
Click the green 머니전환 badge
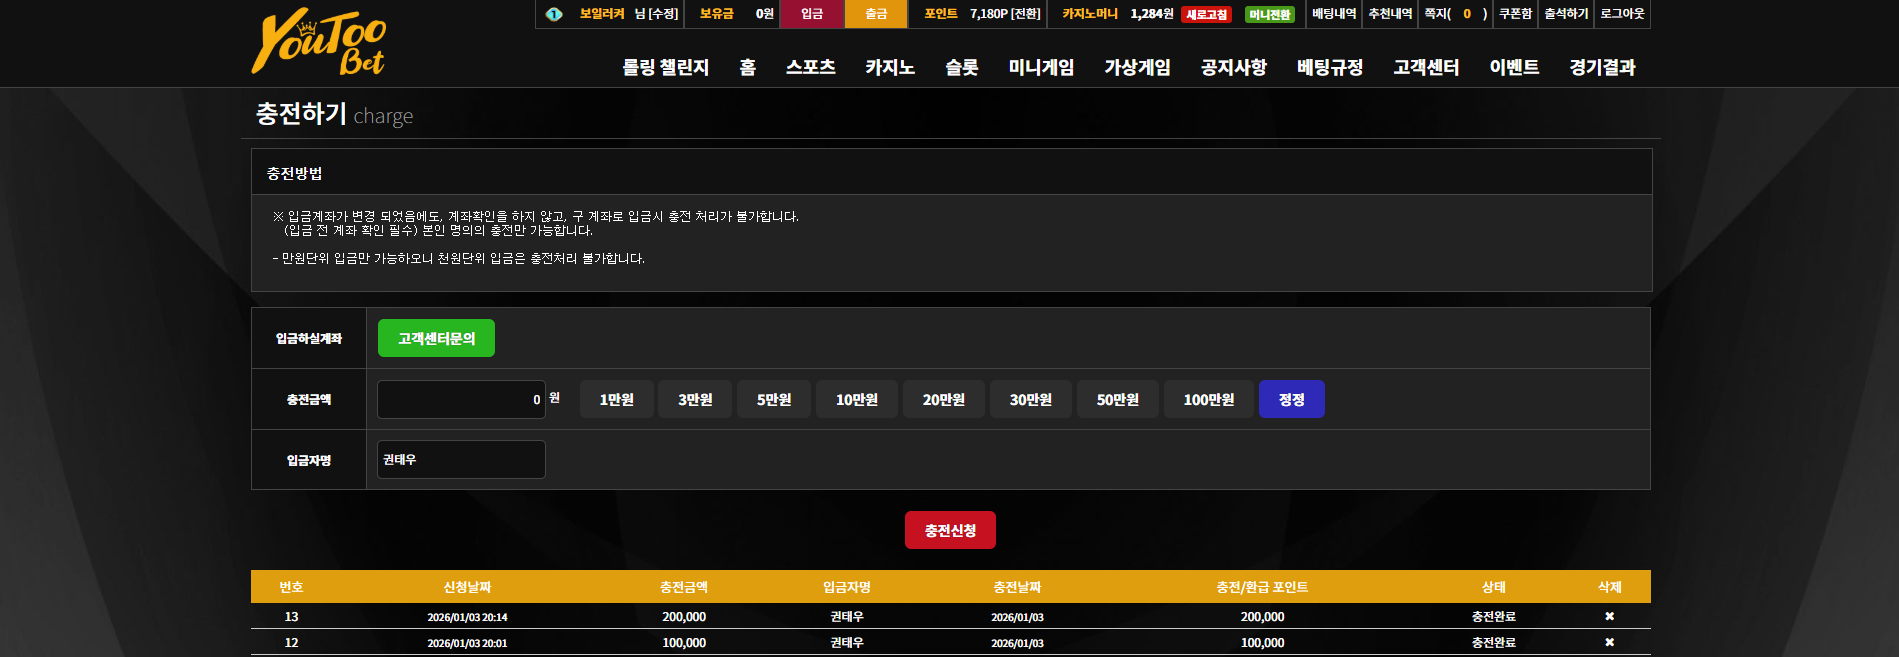(x=1270, y=14)
